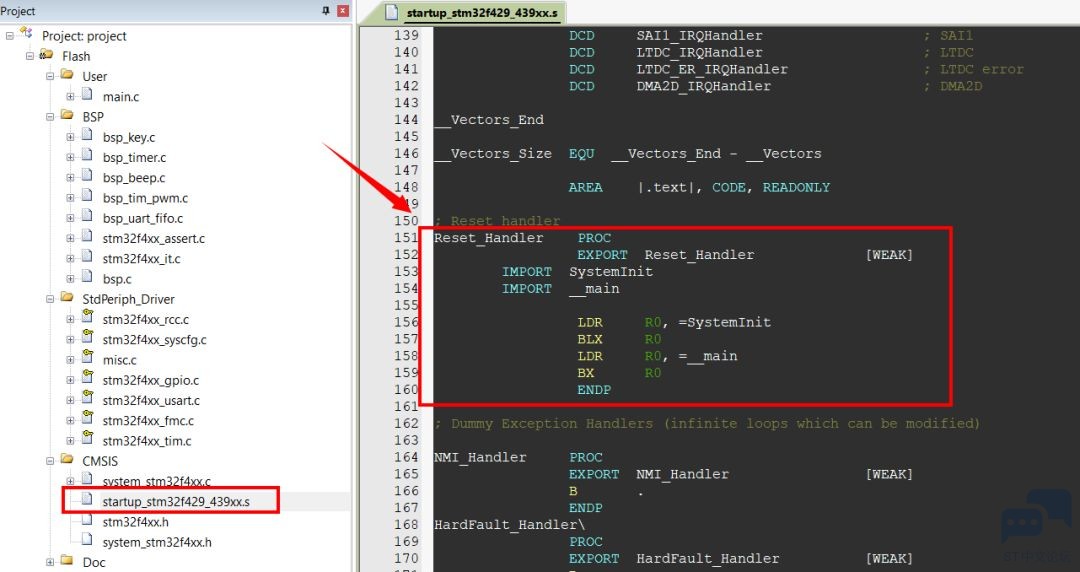
Task: Select bsp_key.c file
Action: tap(129, 137)
